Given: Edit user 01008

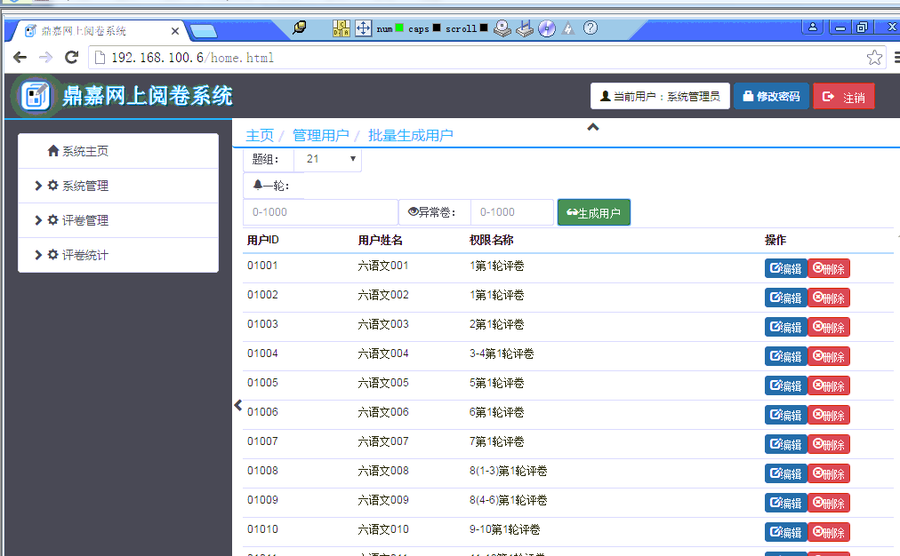Looking at the screenshot, I should coord(786,473).
